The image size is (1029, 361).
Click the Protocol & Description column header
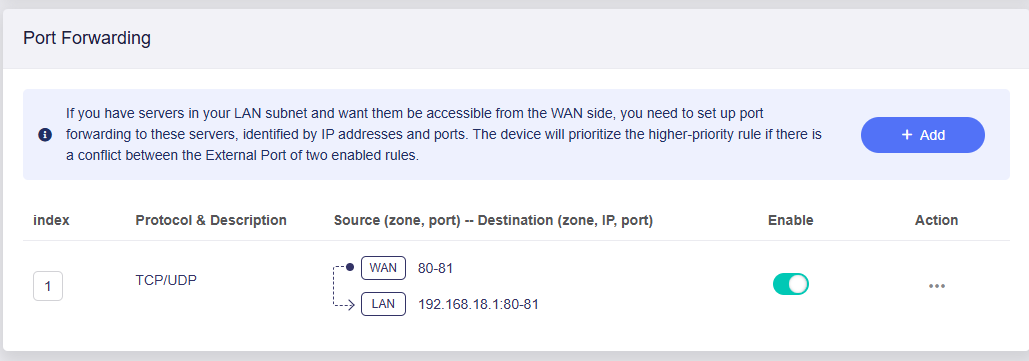211,221
